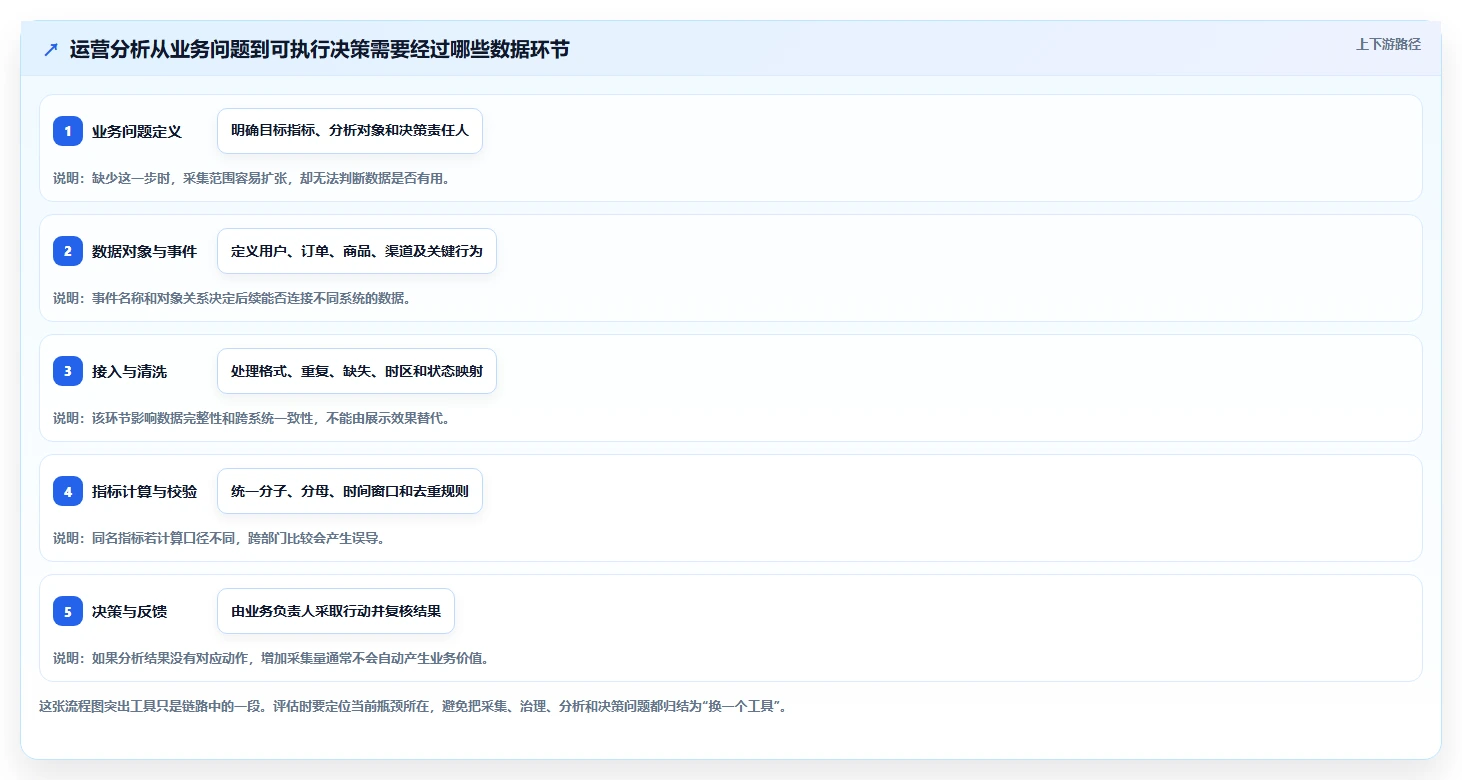Select the 指标计算与校验 step title

click(145, 491)
